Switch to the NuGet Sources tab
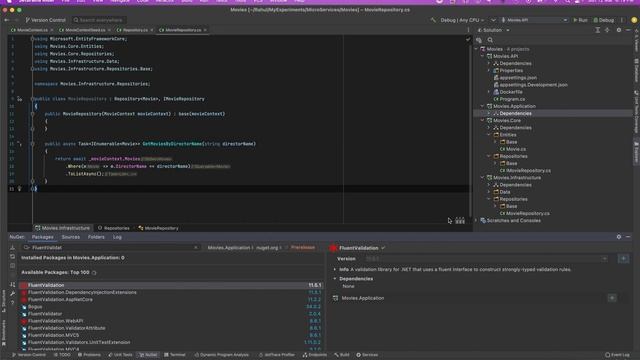This screenshot has width=640, height=360. coord(71,237)
